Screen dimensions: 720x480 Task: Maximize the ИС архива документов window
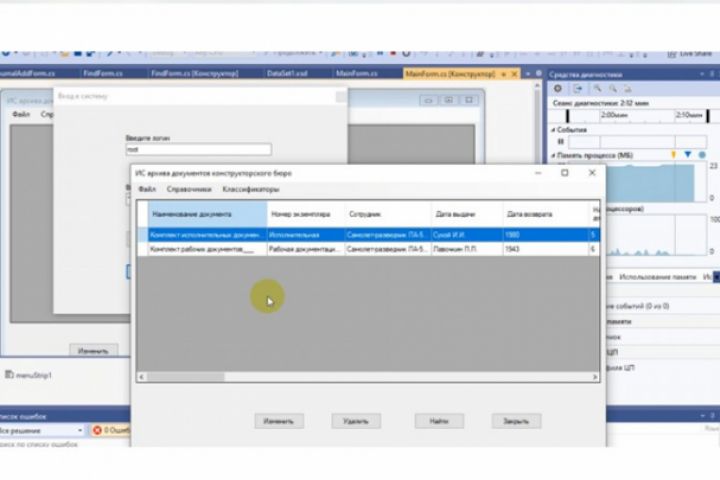pyautogui.click(x=565, y=173)
